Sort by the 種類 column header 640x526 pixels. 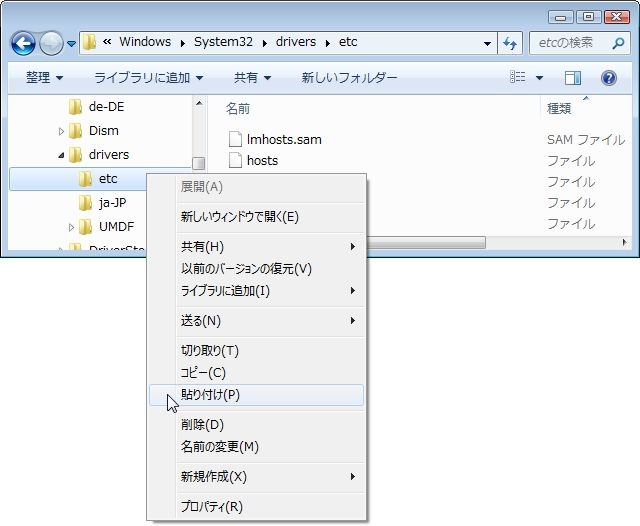click(559, 109)
